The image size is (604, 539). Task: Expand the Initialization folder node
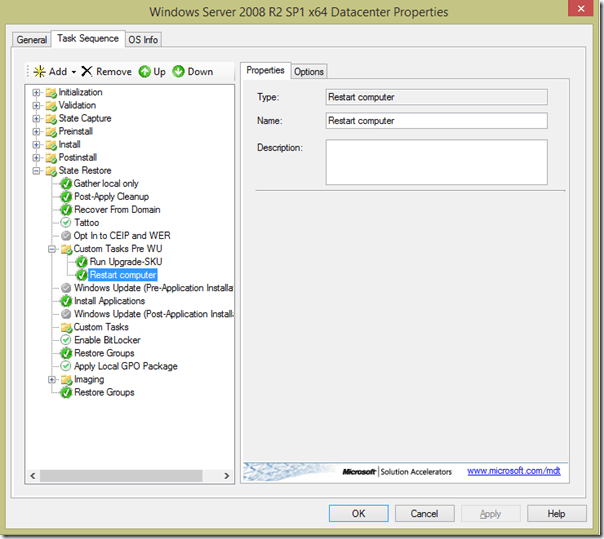coord(37,93)
